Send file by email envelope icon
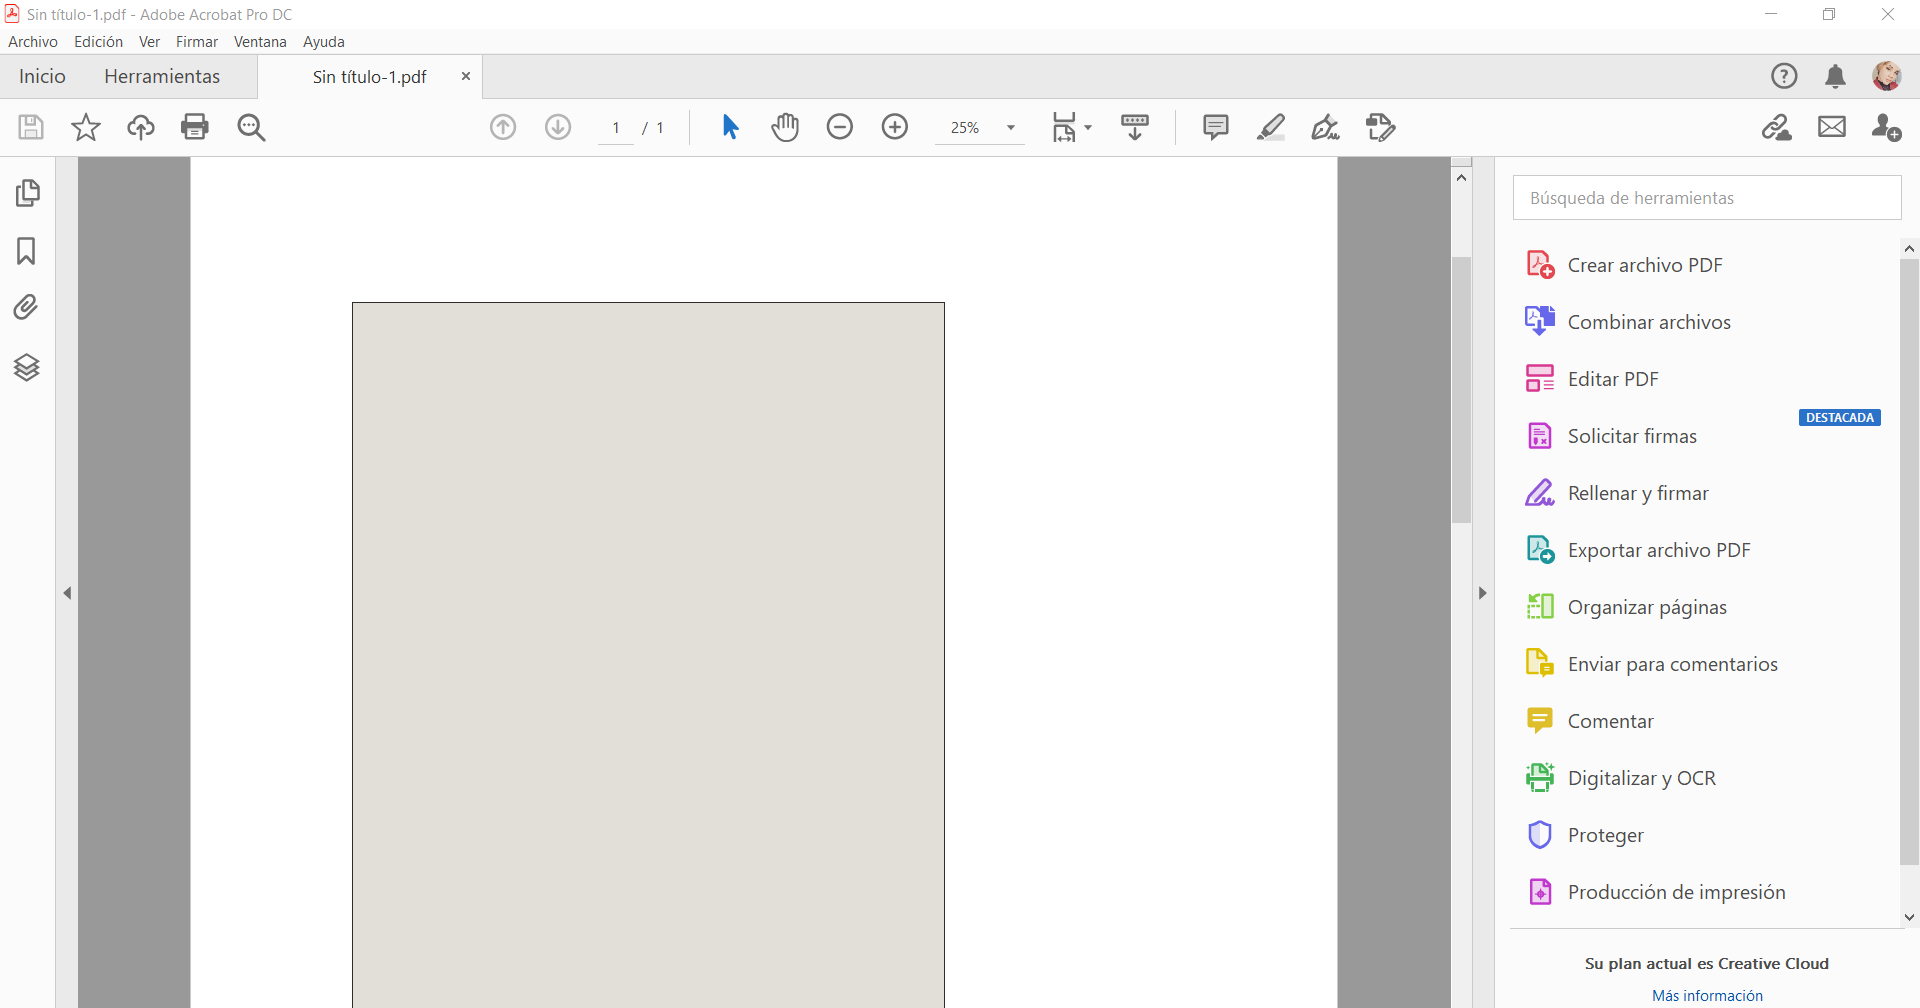Viewport: 1920px width, 1008px height. click(x=1831, y=127)
